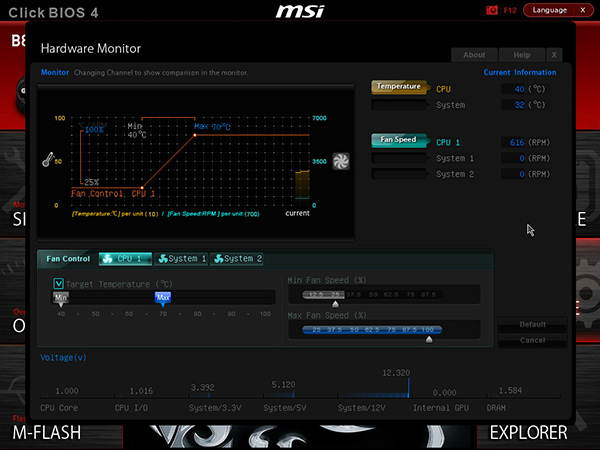This screenshot has width=600, height=450.
Task: Open the About button in Hardware Monitor
Action: point(474,55)
